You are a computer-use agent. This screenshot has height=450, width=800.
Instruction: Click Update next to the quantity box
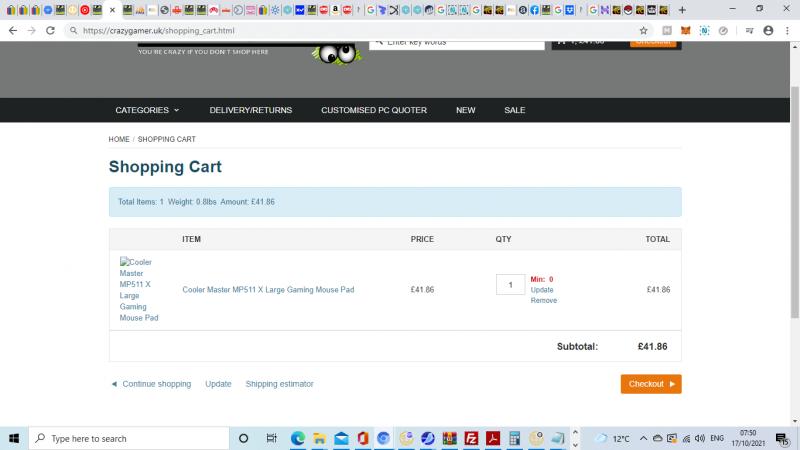[x=542, y=290]
